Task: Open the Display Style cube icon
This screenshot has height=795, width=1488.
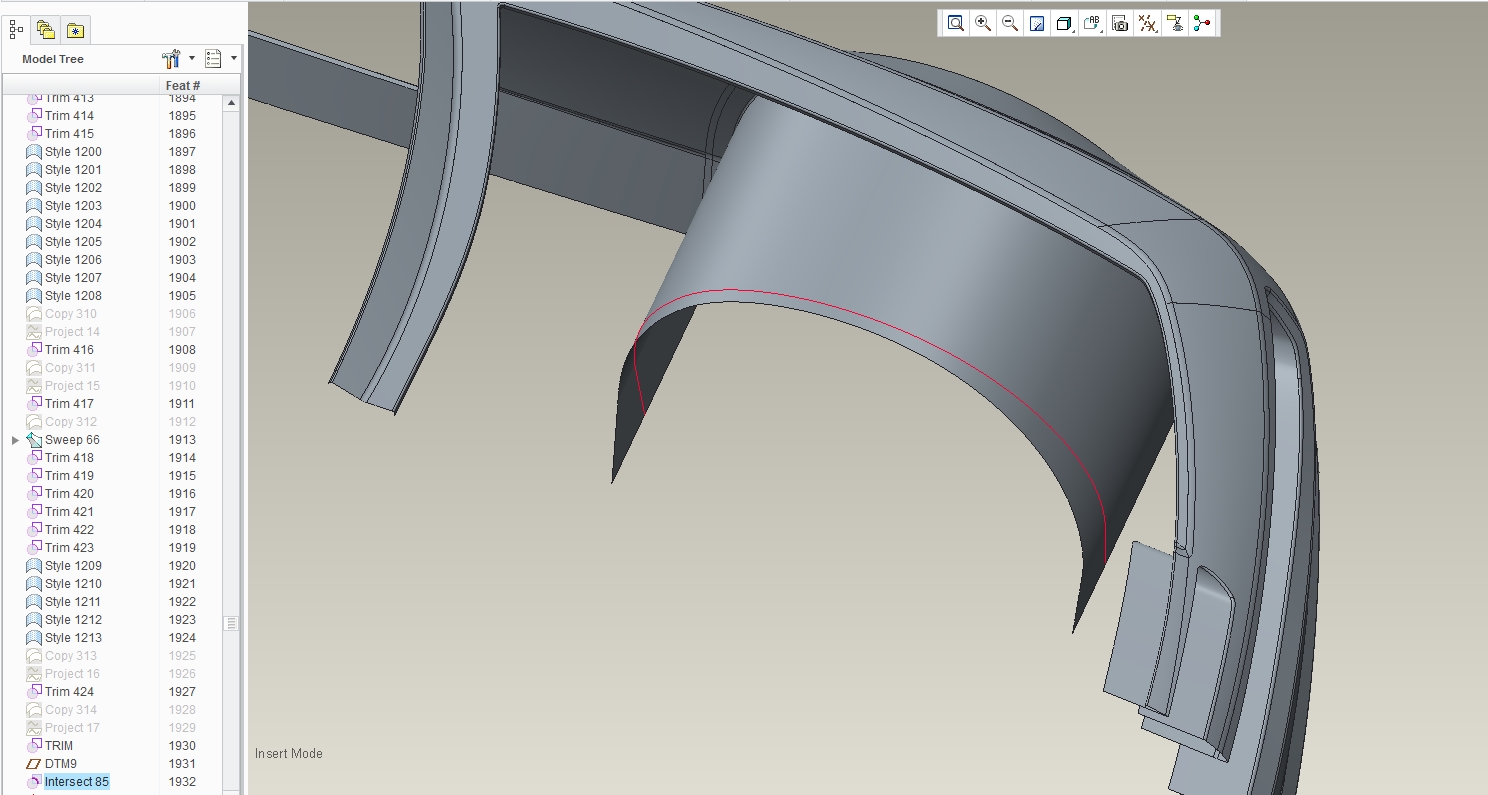Action: pos(1064,23)
